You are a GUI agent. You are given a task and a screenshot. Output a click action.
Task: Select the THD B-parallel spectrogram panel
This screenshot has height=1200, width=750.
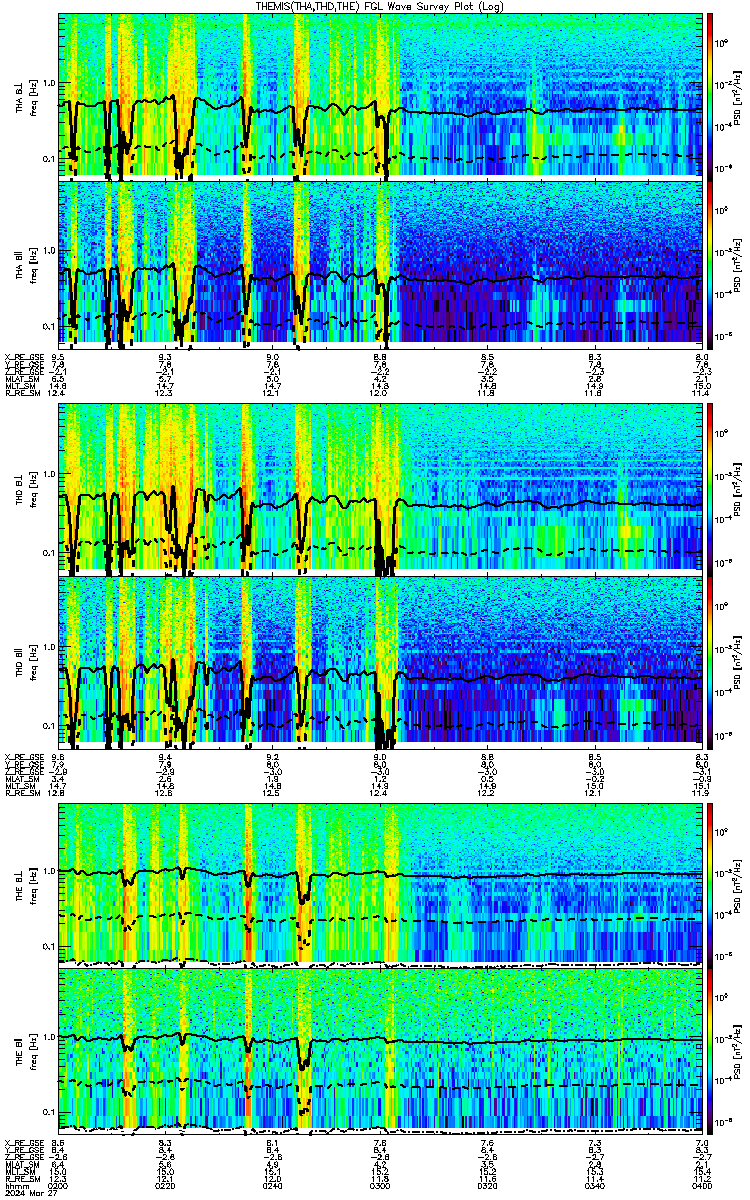[381, 662]
